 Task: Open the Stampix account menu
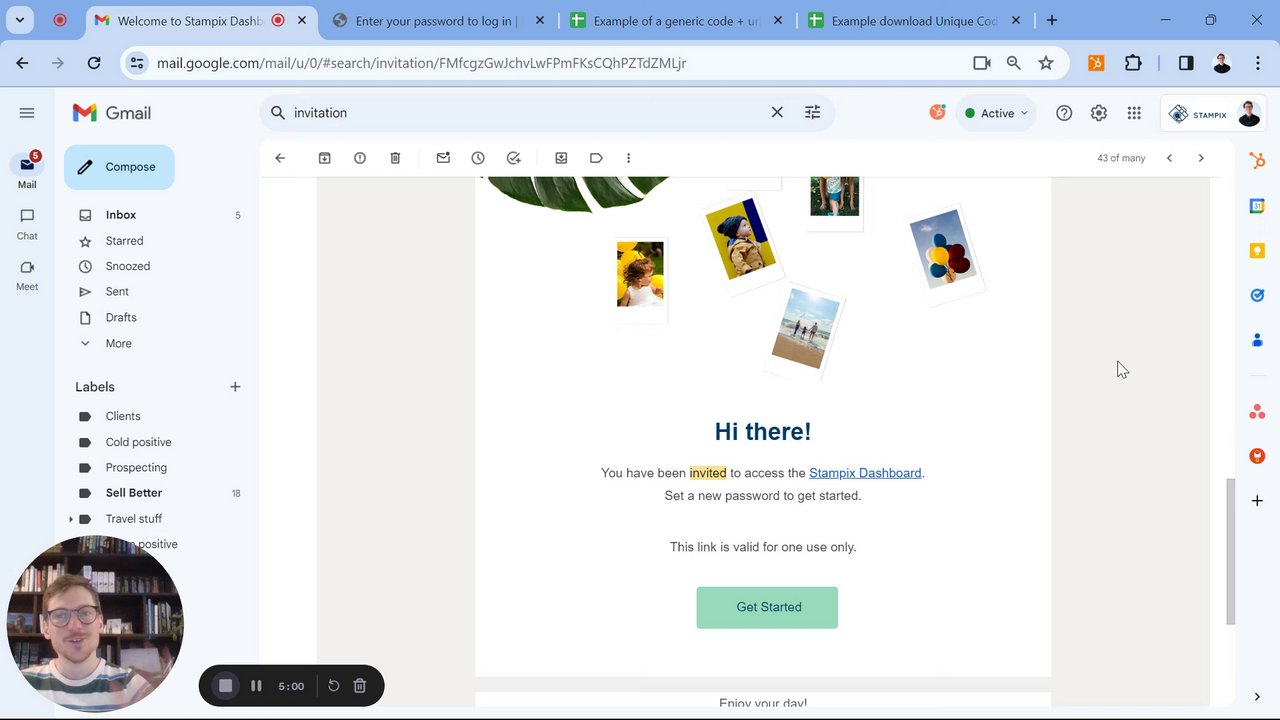1214,113
